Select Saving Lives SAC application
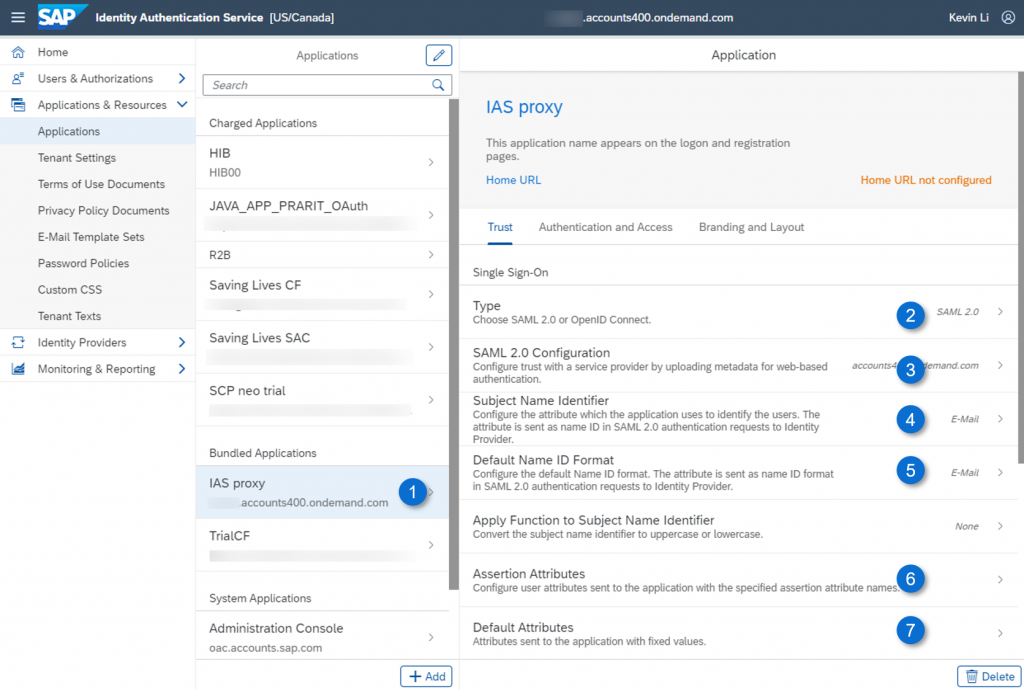The height and width of the screenshot is (690, 1024). (x=322, y=347)
